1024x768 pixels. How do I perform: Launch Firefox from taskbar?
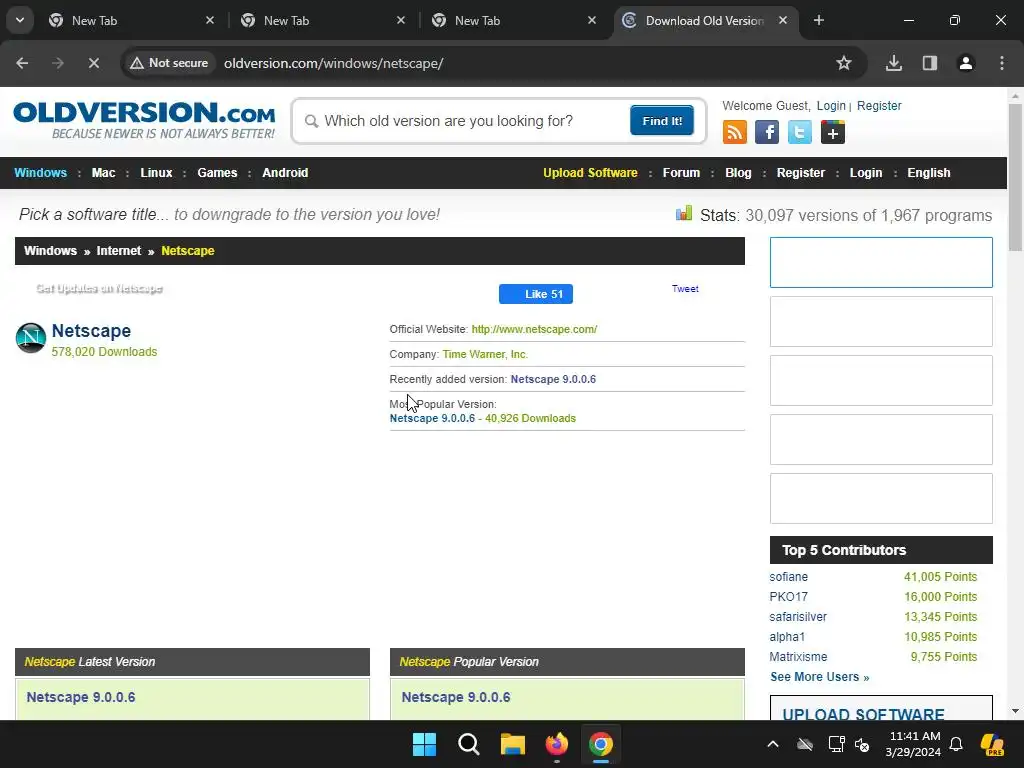click(x=556, y=744)
